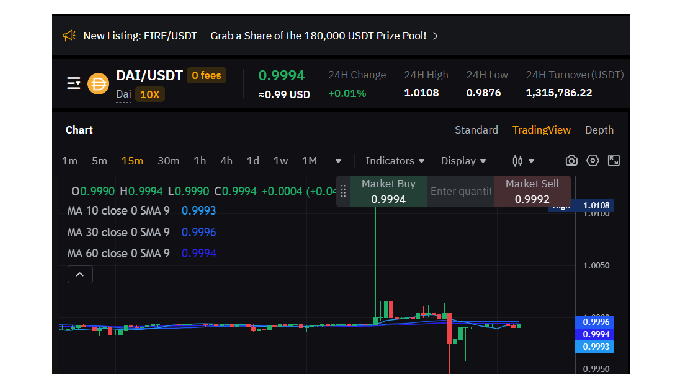Click the 24H Low value 0.9876
This screenshot has height=390, width=680.
click(x=484, y=93)
